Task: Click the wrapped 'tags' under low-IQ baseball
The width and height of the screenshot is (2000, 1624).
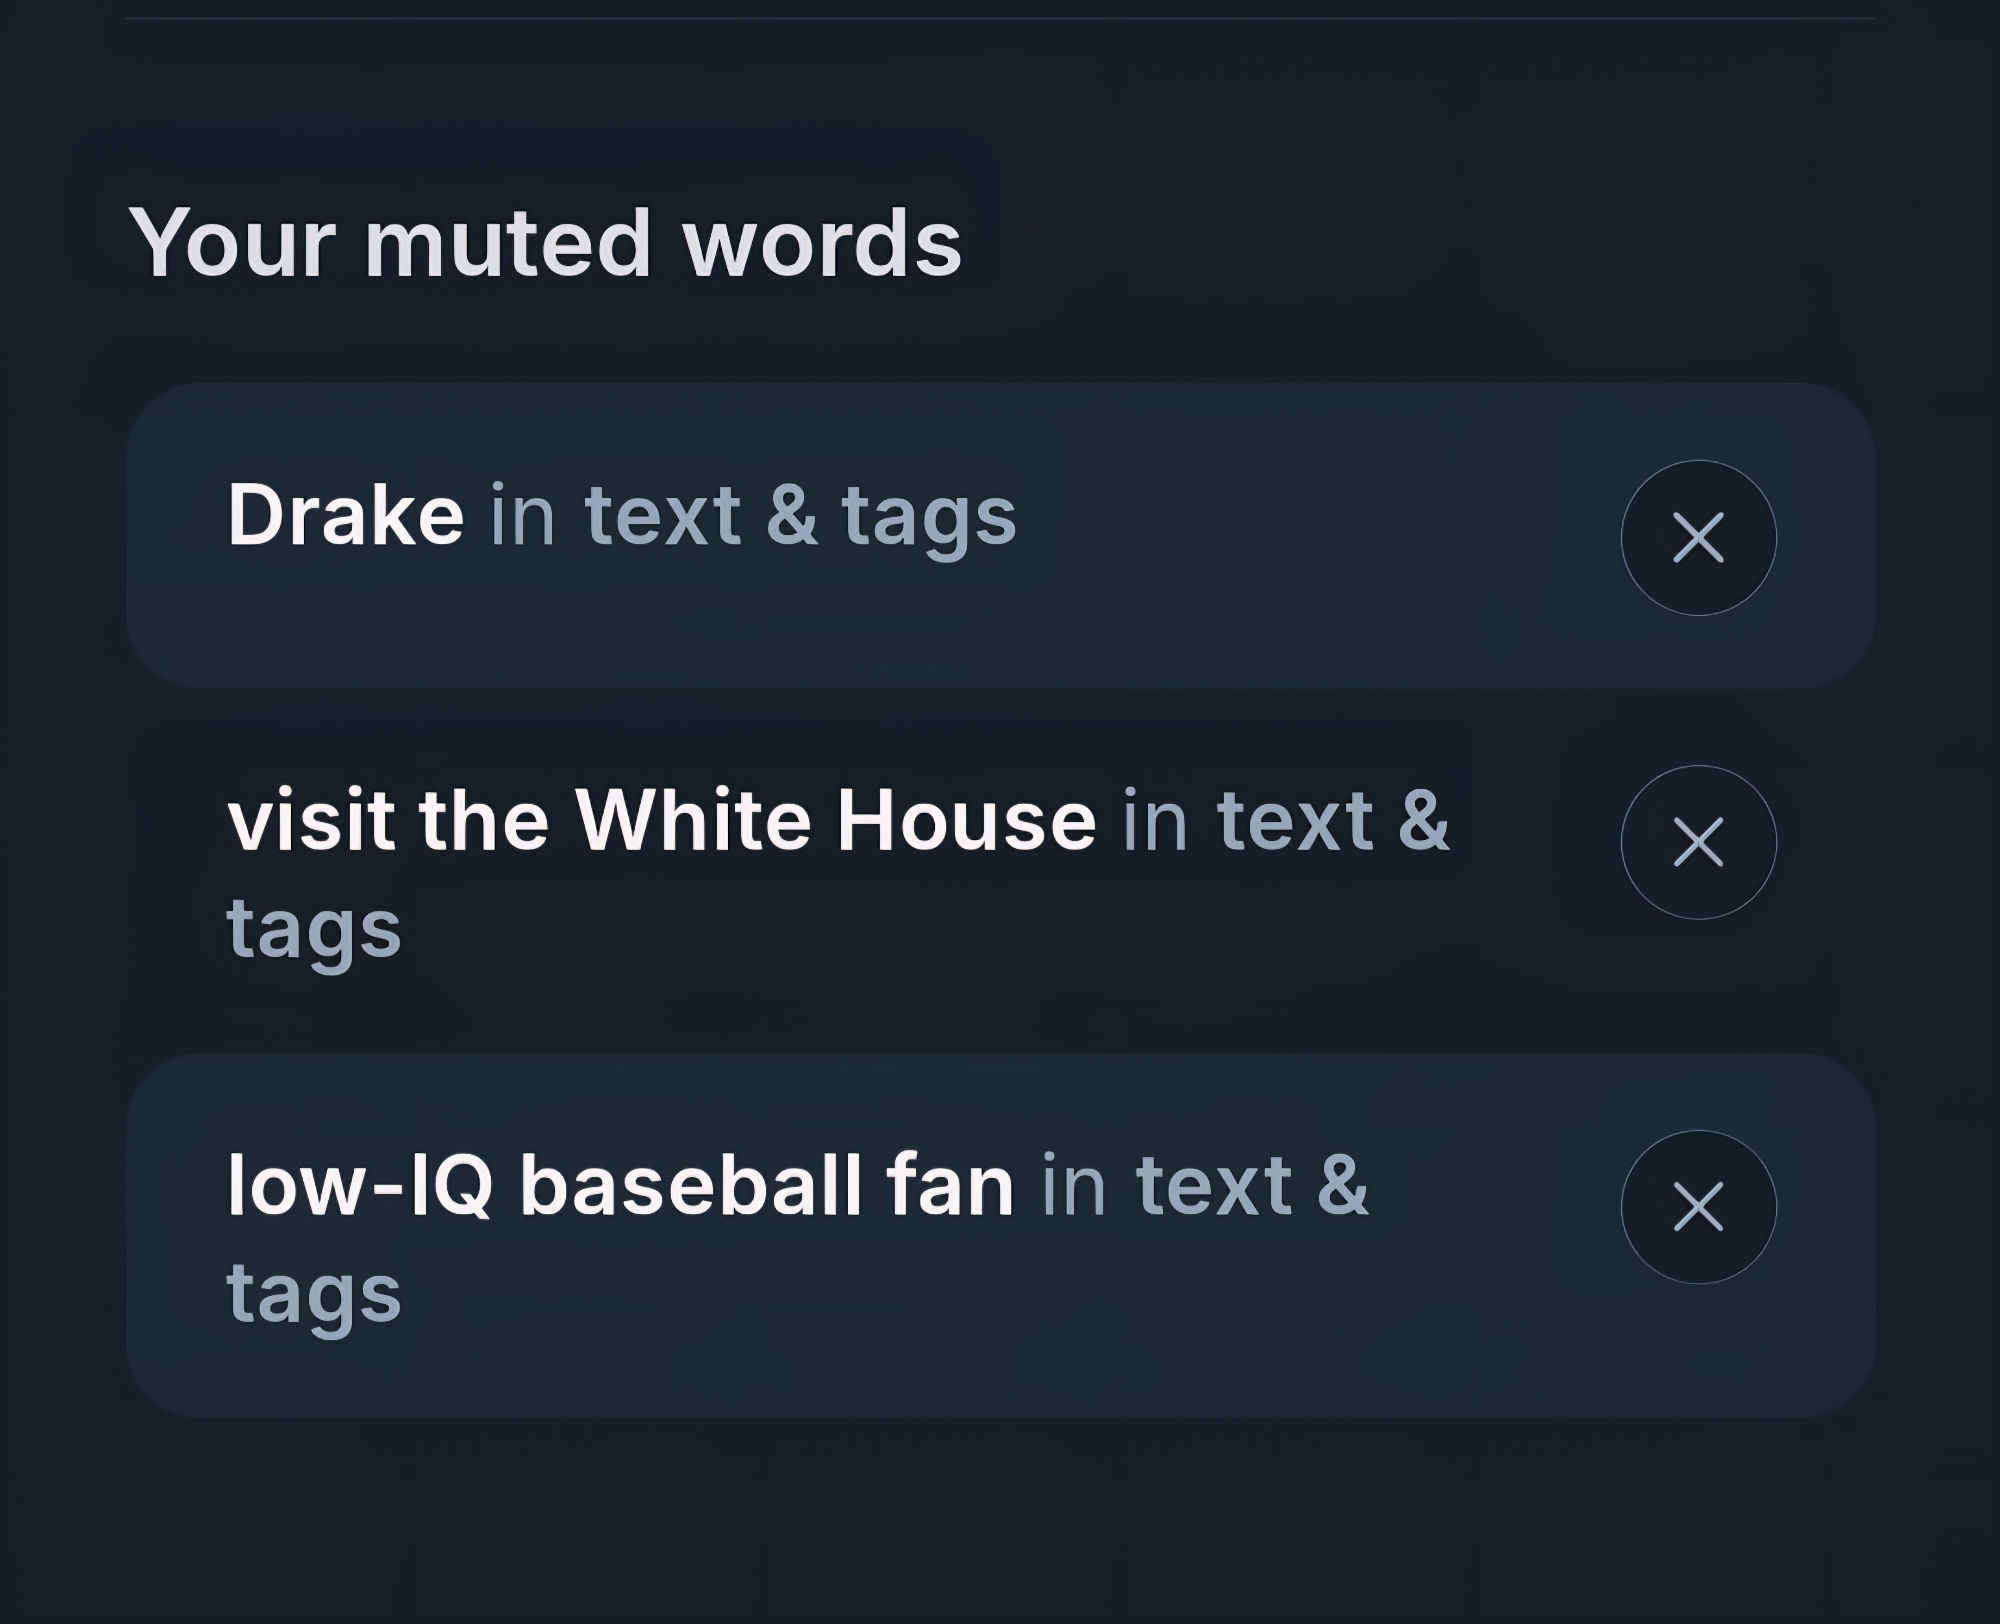Action: 314,1294
